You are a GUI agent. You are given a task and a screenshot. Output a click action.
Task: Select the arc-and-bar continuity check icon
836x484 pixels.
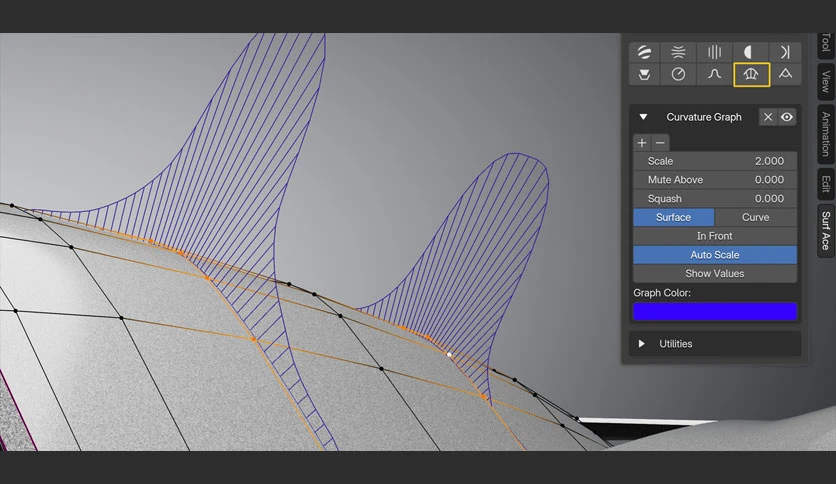click(x=785, y=52)
